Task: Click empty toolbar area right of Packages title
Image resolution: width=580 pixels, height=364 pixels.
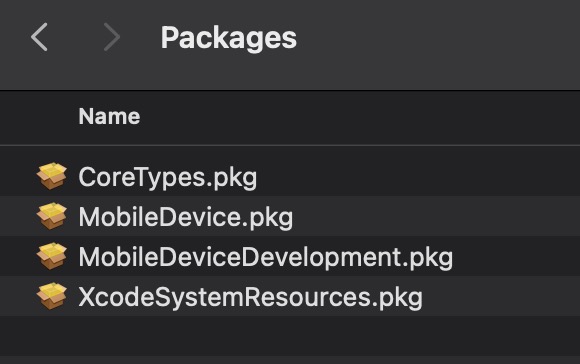Action: pos(436,38)
